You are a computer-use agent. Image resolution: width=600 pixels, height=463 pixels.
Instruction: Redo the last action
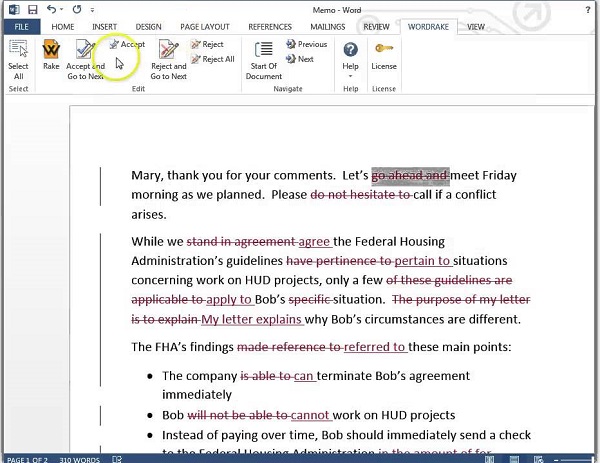[x=77, y=9]
